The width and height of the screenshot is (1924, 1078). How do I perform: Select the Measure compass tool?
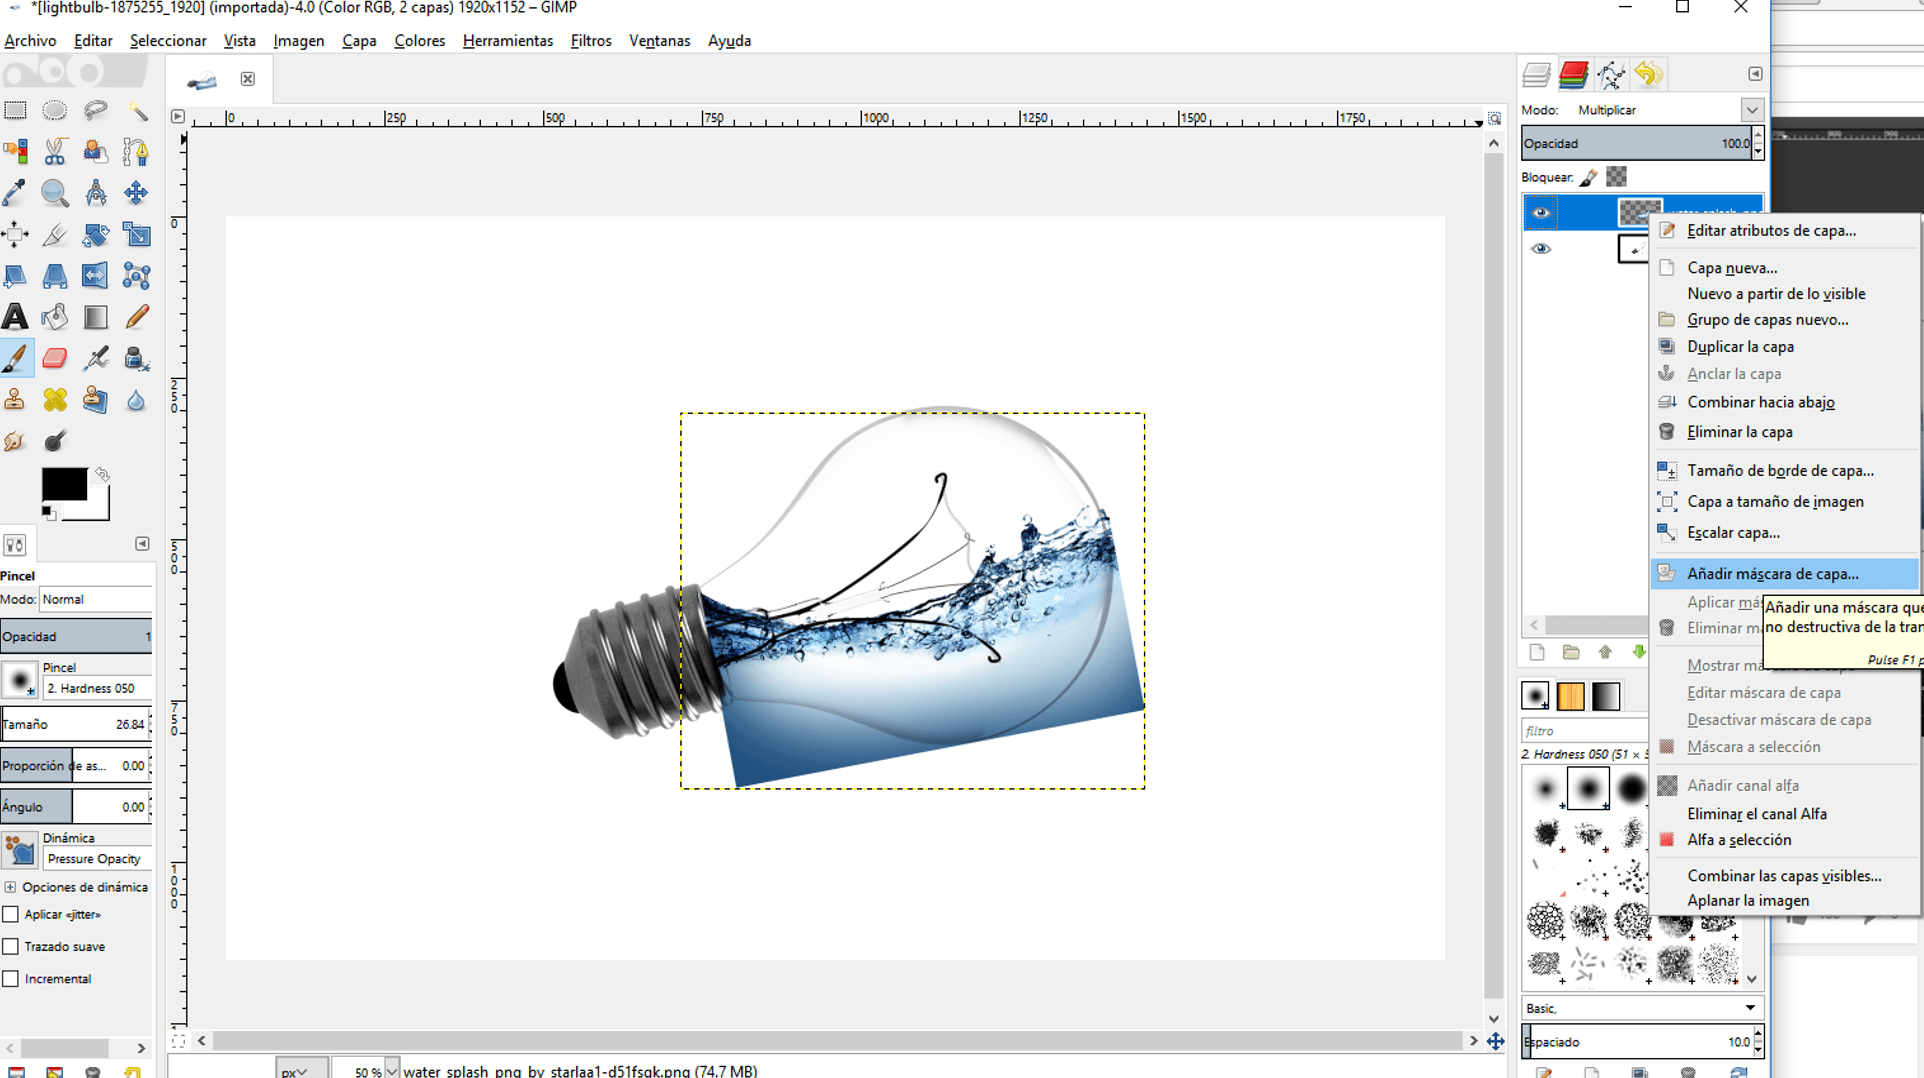[96, 192]
